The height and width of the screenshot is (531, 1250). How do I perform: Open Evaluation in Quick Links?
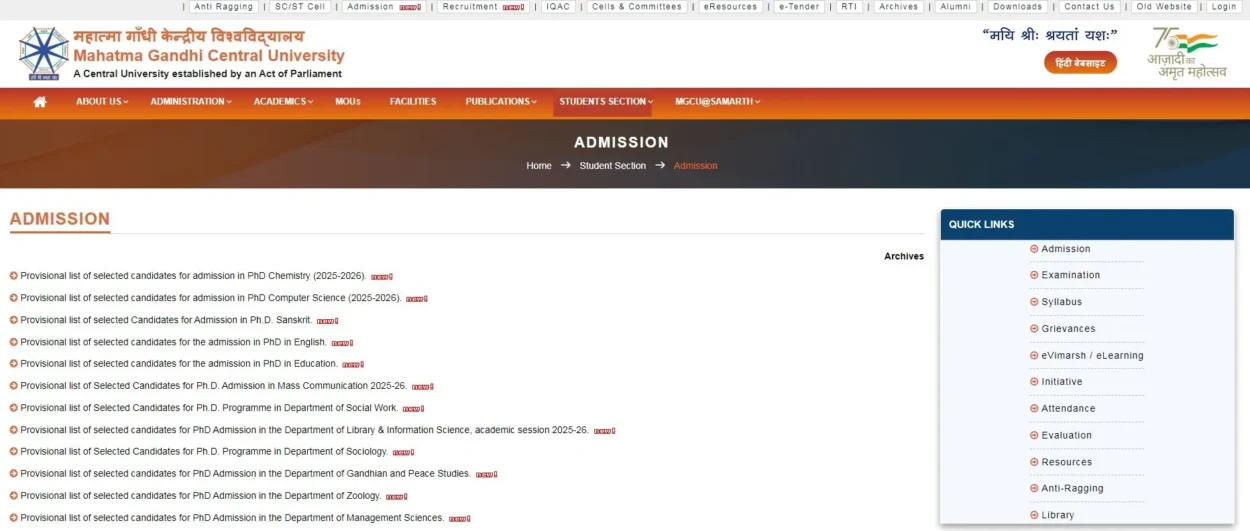click(1067, 436)
